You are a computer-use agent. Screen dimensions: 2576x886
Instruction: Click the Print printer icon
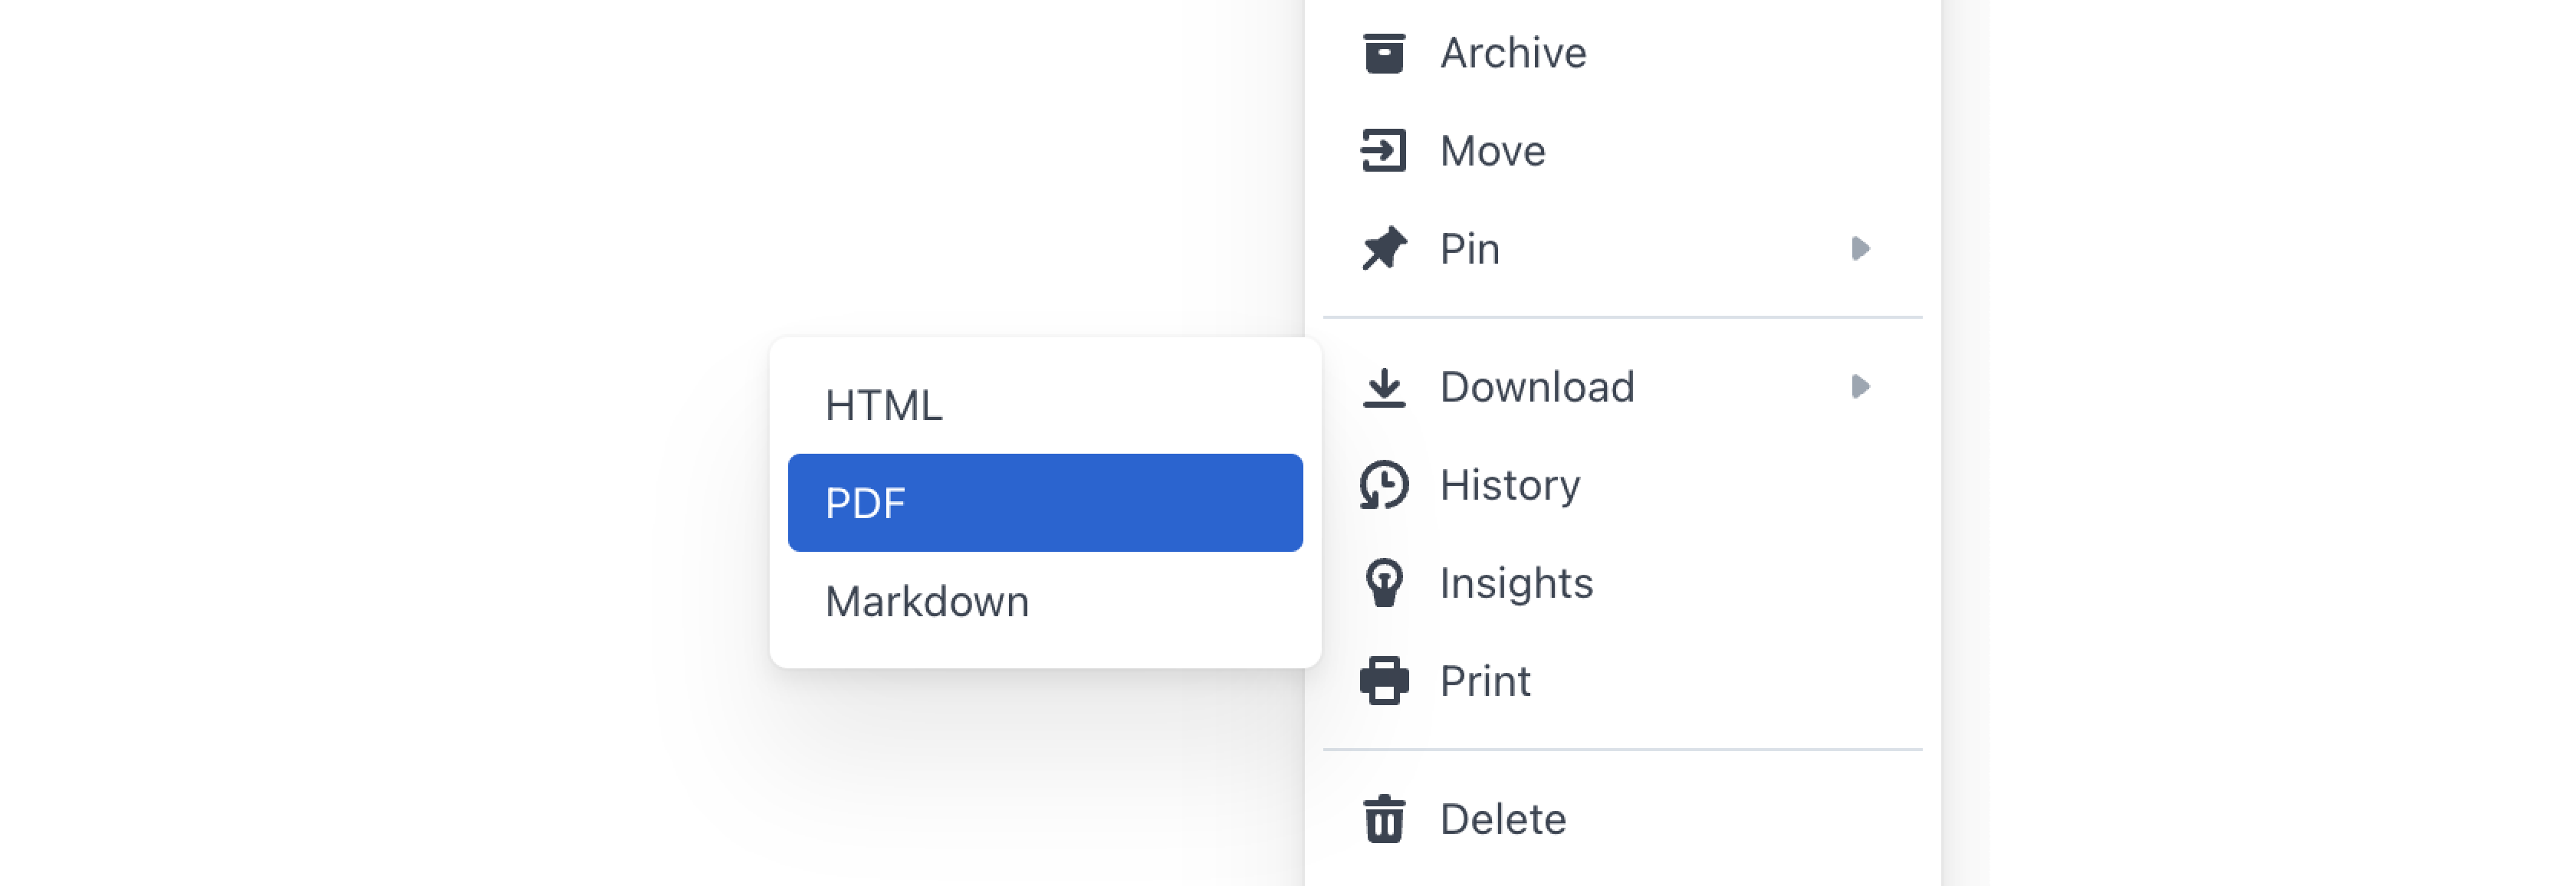pos(1385,680)
